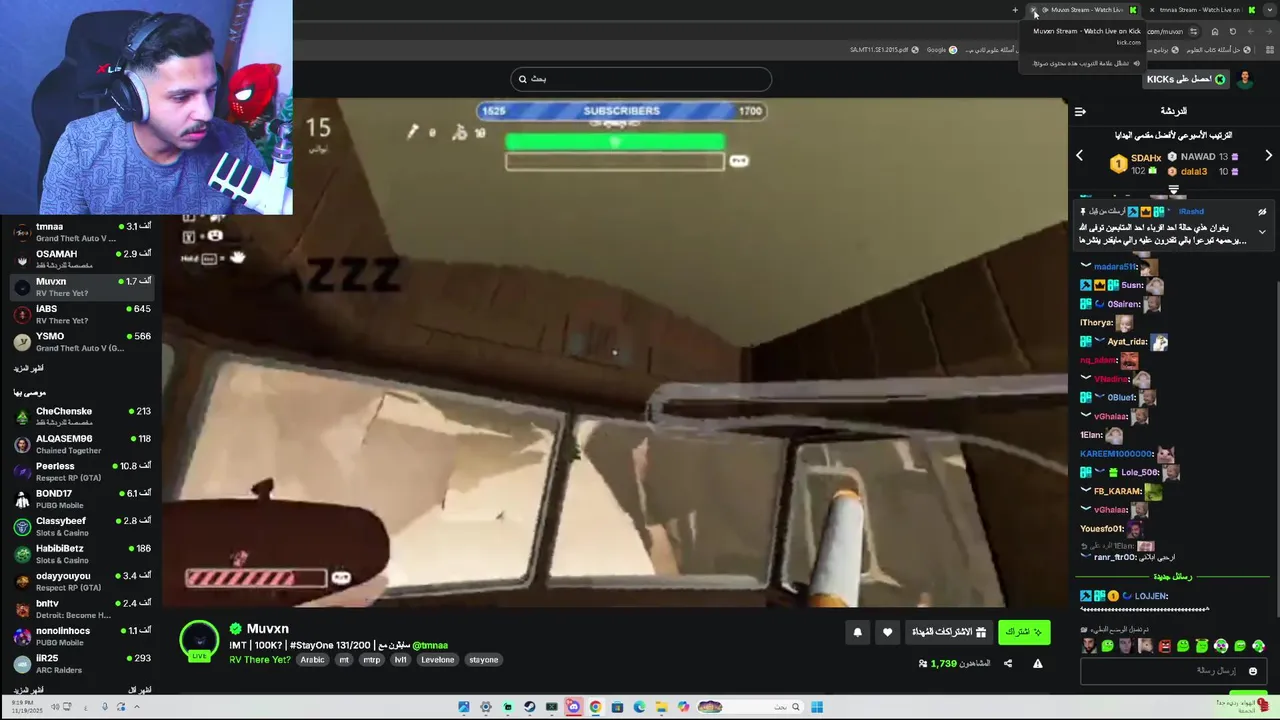Open KAREEM1000000 user in chat
Viewport: 1280px width, 720px height.
pyautogui.click(x=1116, y=454)
